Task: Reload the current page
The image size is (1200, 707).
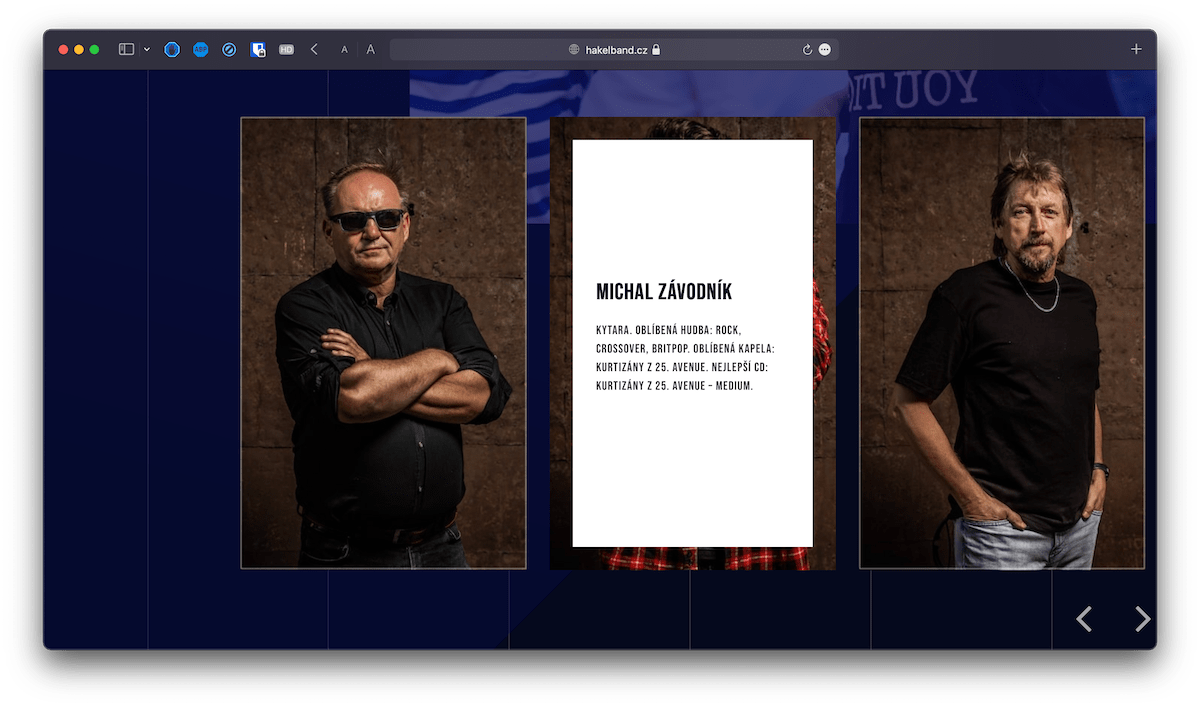Action: point(807,49)
